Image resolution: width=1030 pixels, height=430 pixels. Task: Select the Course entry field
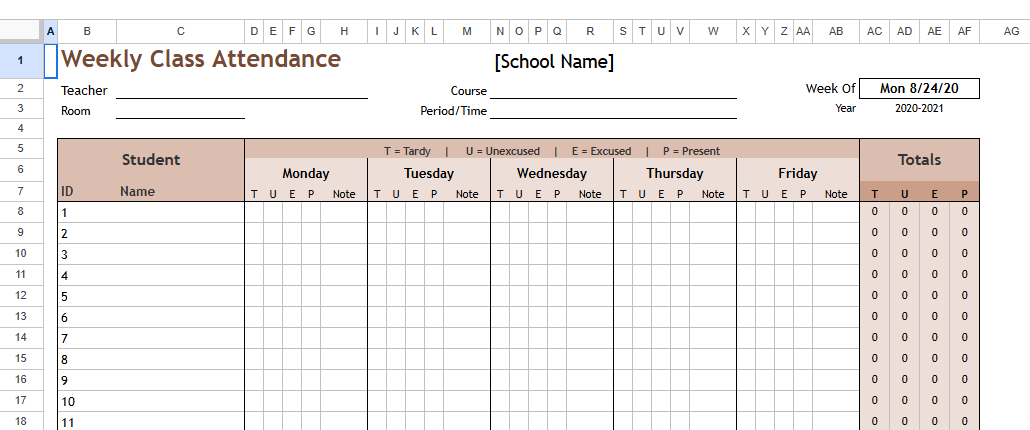[612, 91]
